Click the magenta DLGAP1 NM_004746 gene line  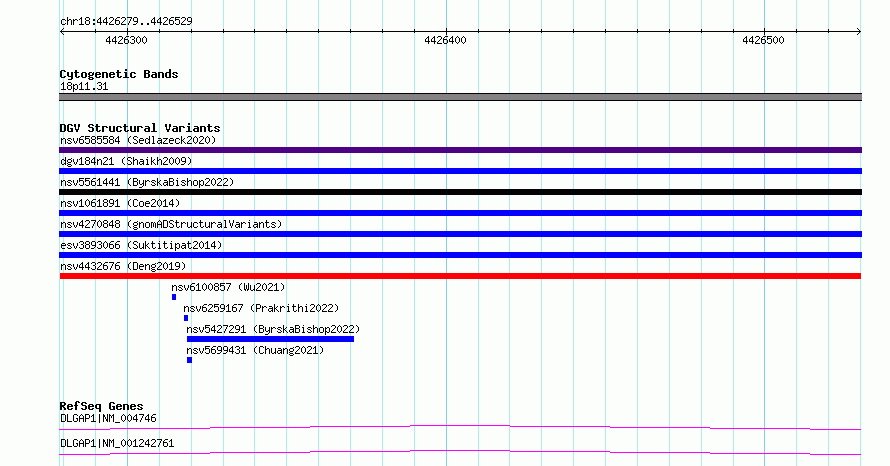point(460,427)
